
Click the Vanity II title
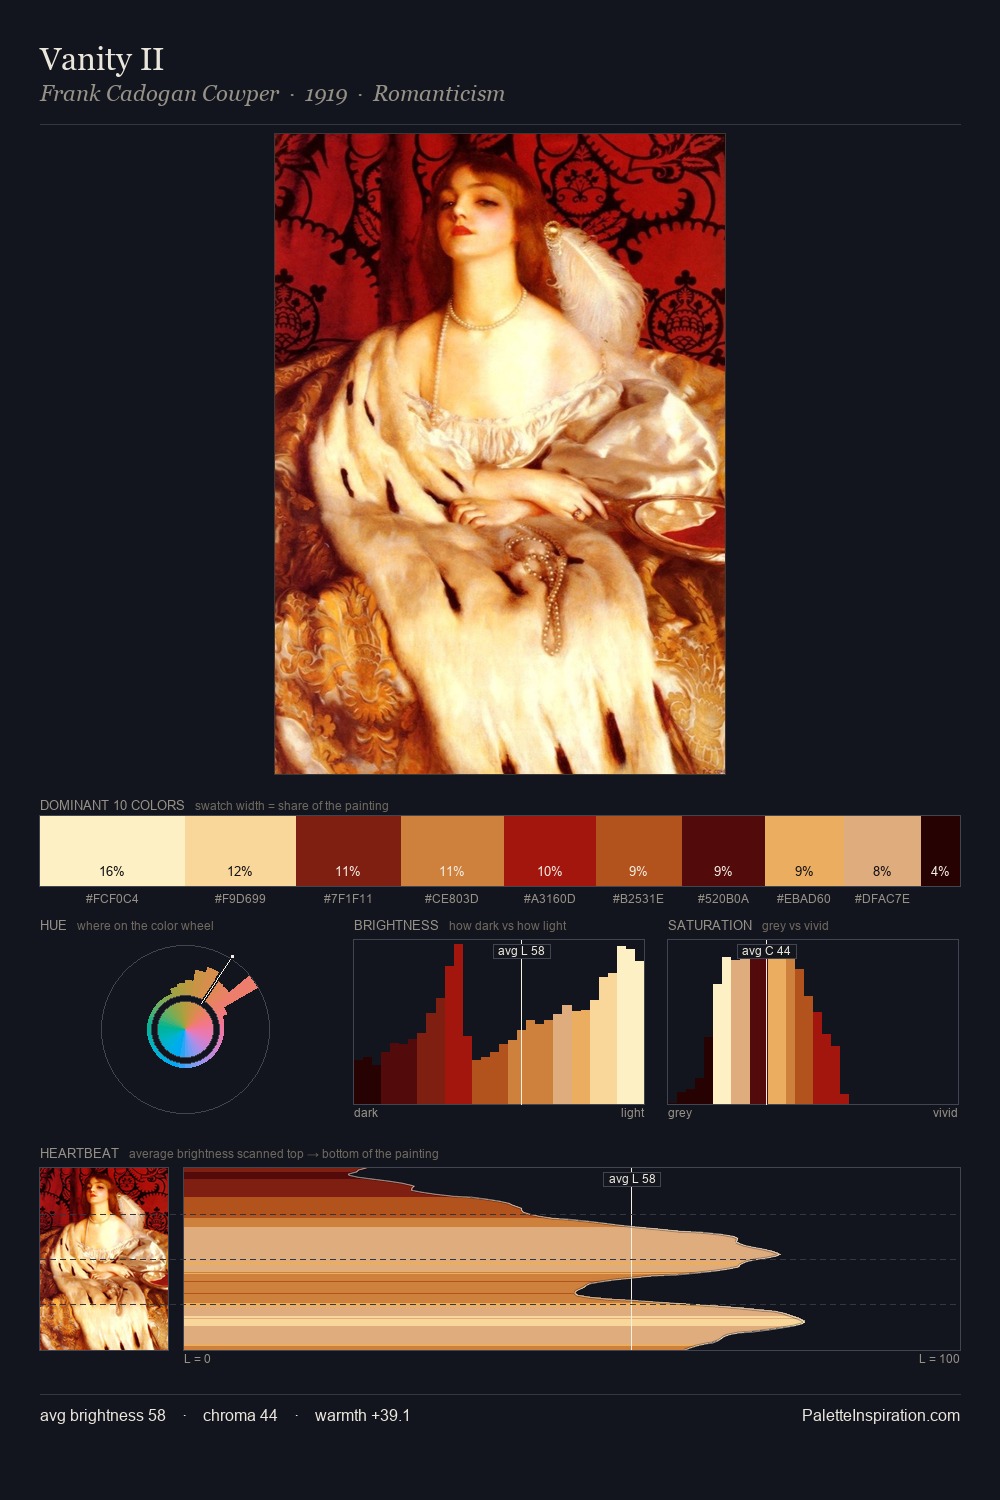tap(101, 59)
